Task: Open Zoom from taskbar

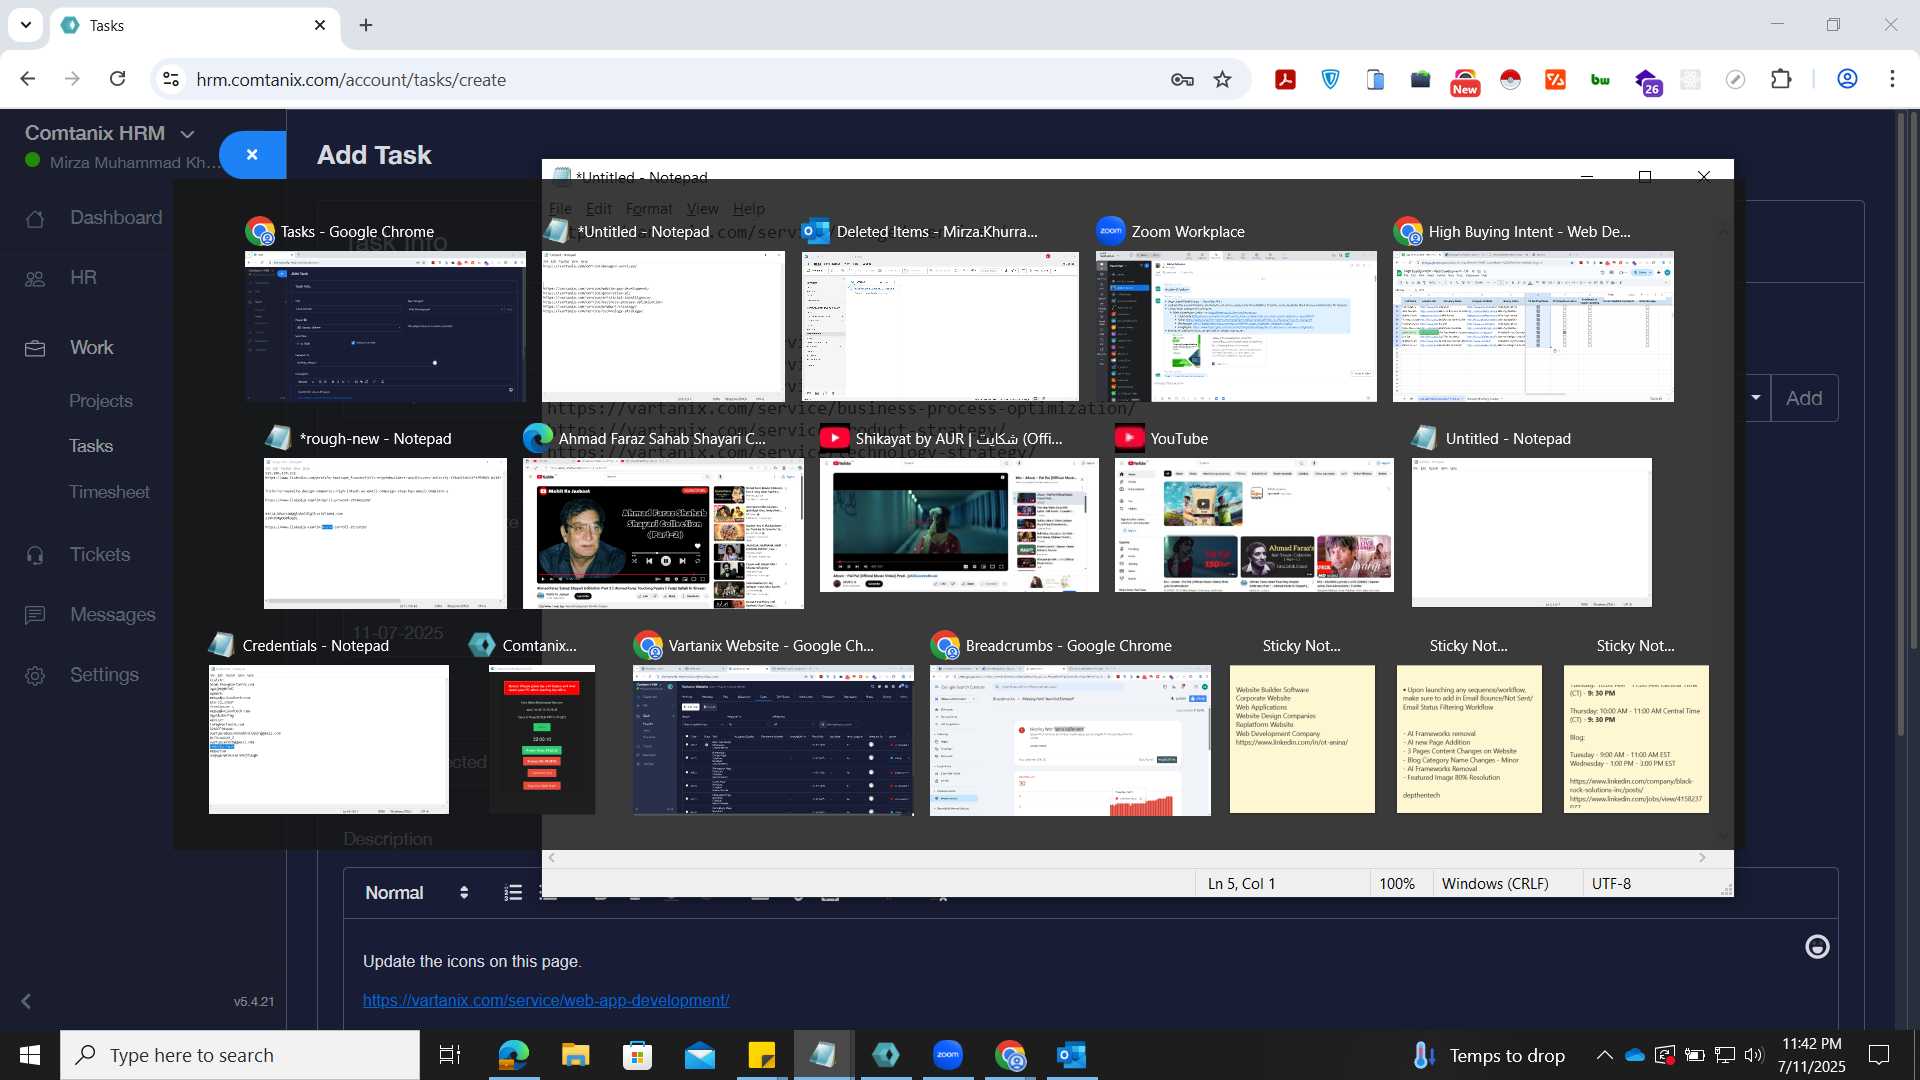Action: [x=947, y=1055]
